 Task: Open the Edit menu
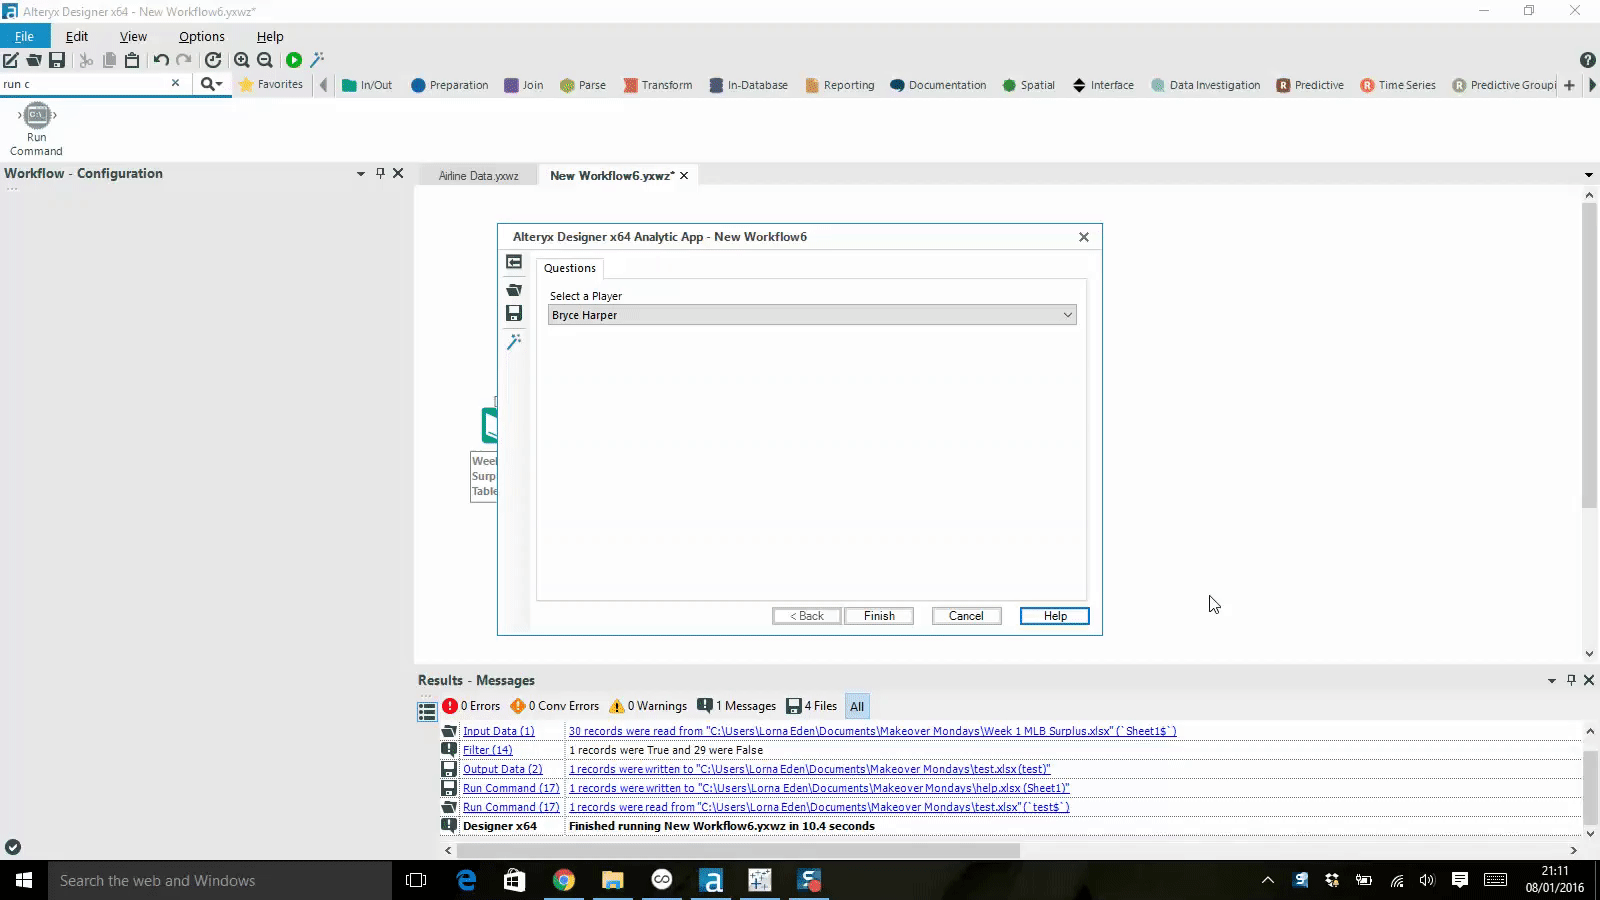(77, 36)
